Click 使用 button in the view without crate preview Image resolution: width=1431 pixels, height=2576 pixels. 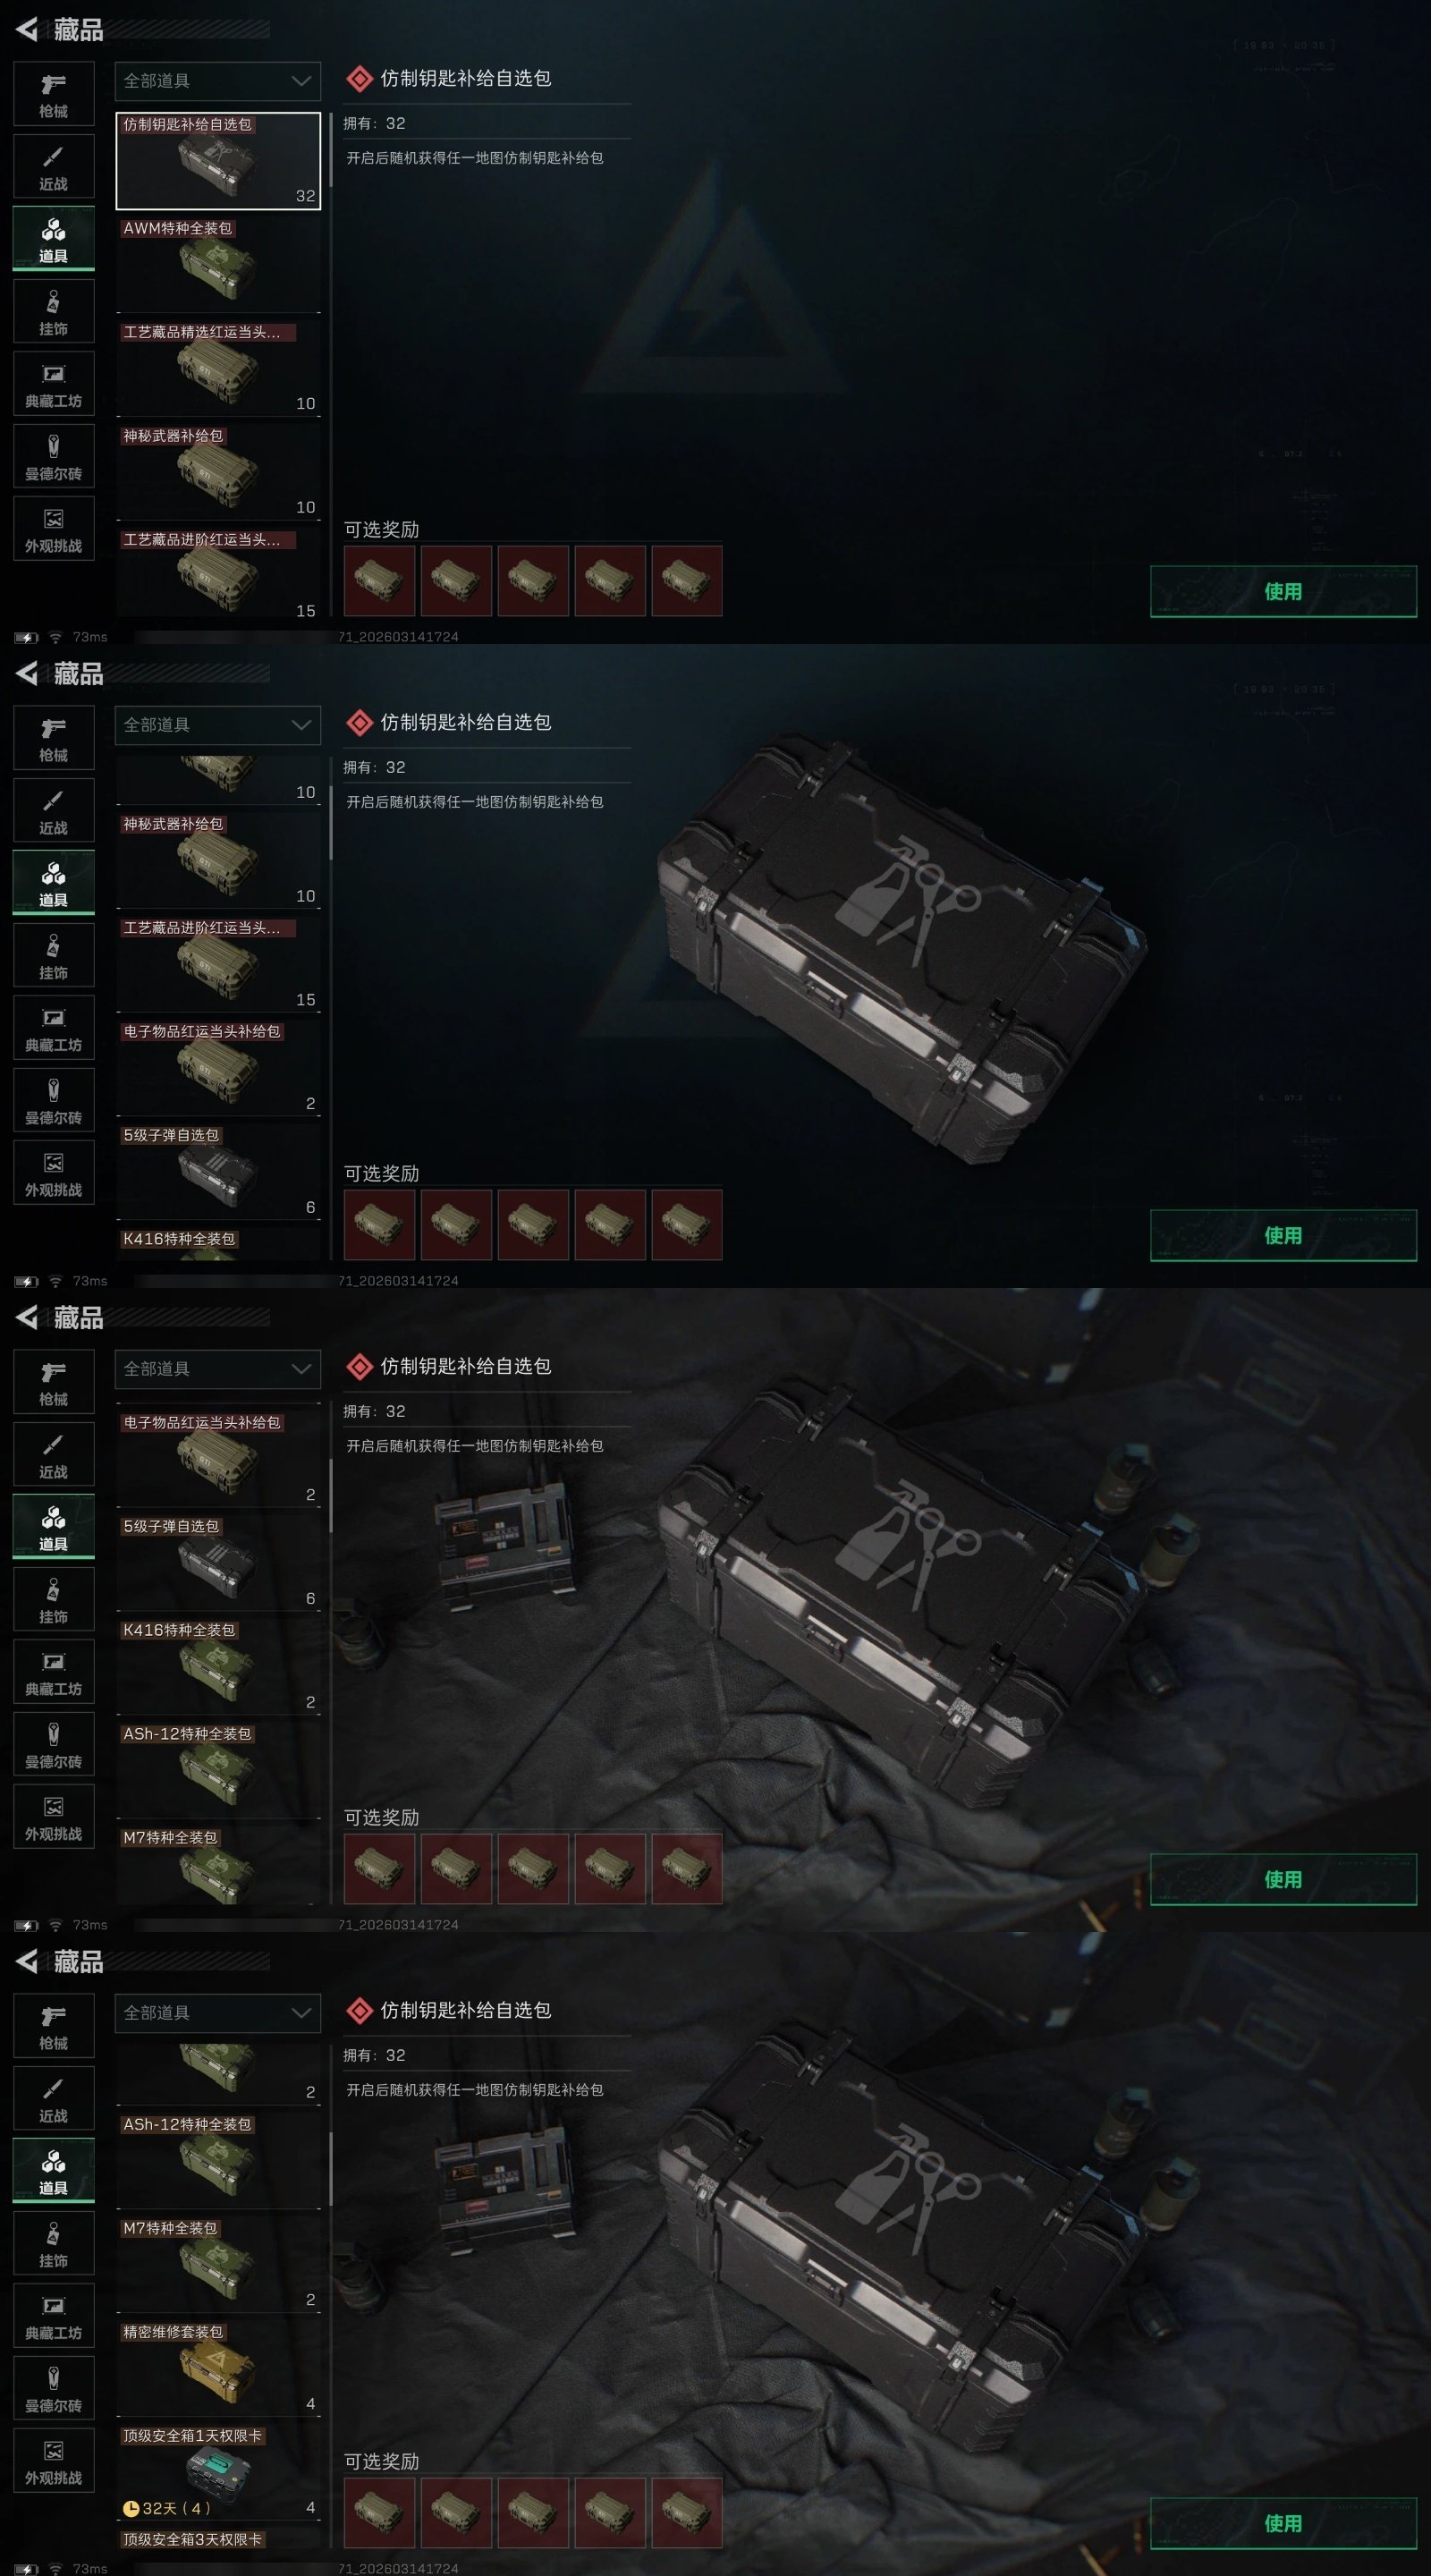pos(1283,591)
